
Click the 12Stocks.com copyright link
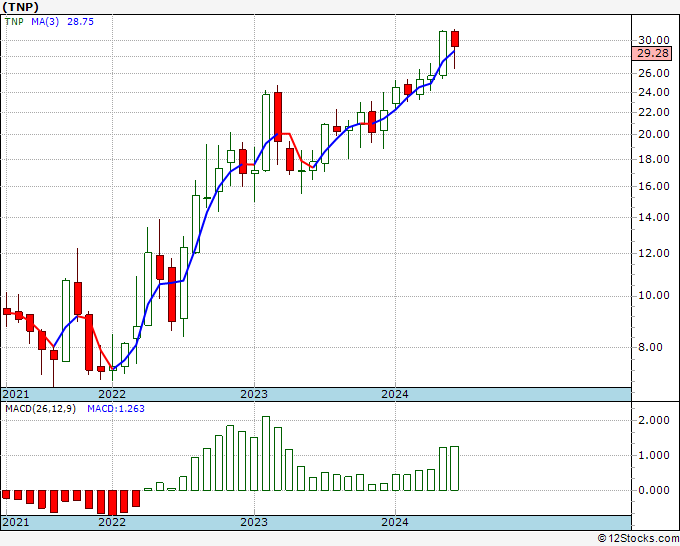(638, 539)
